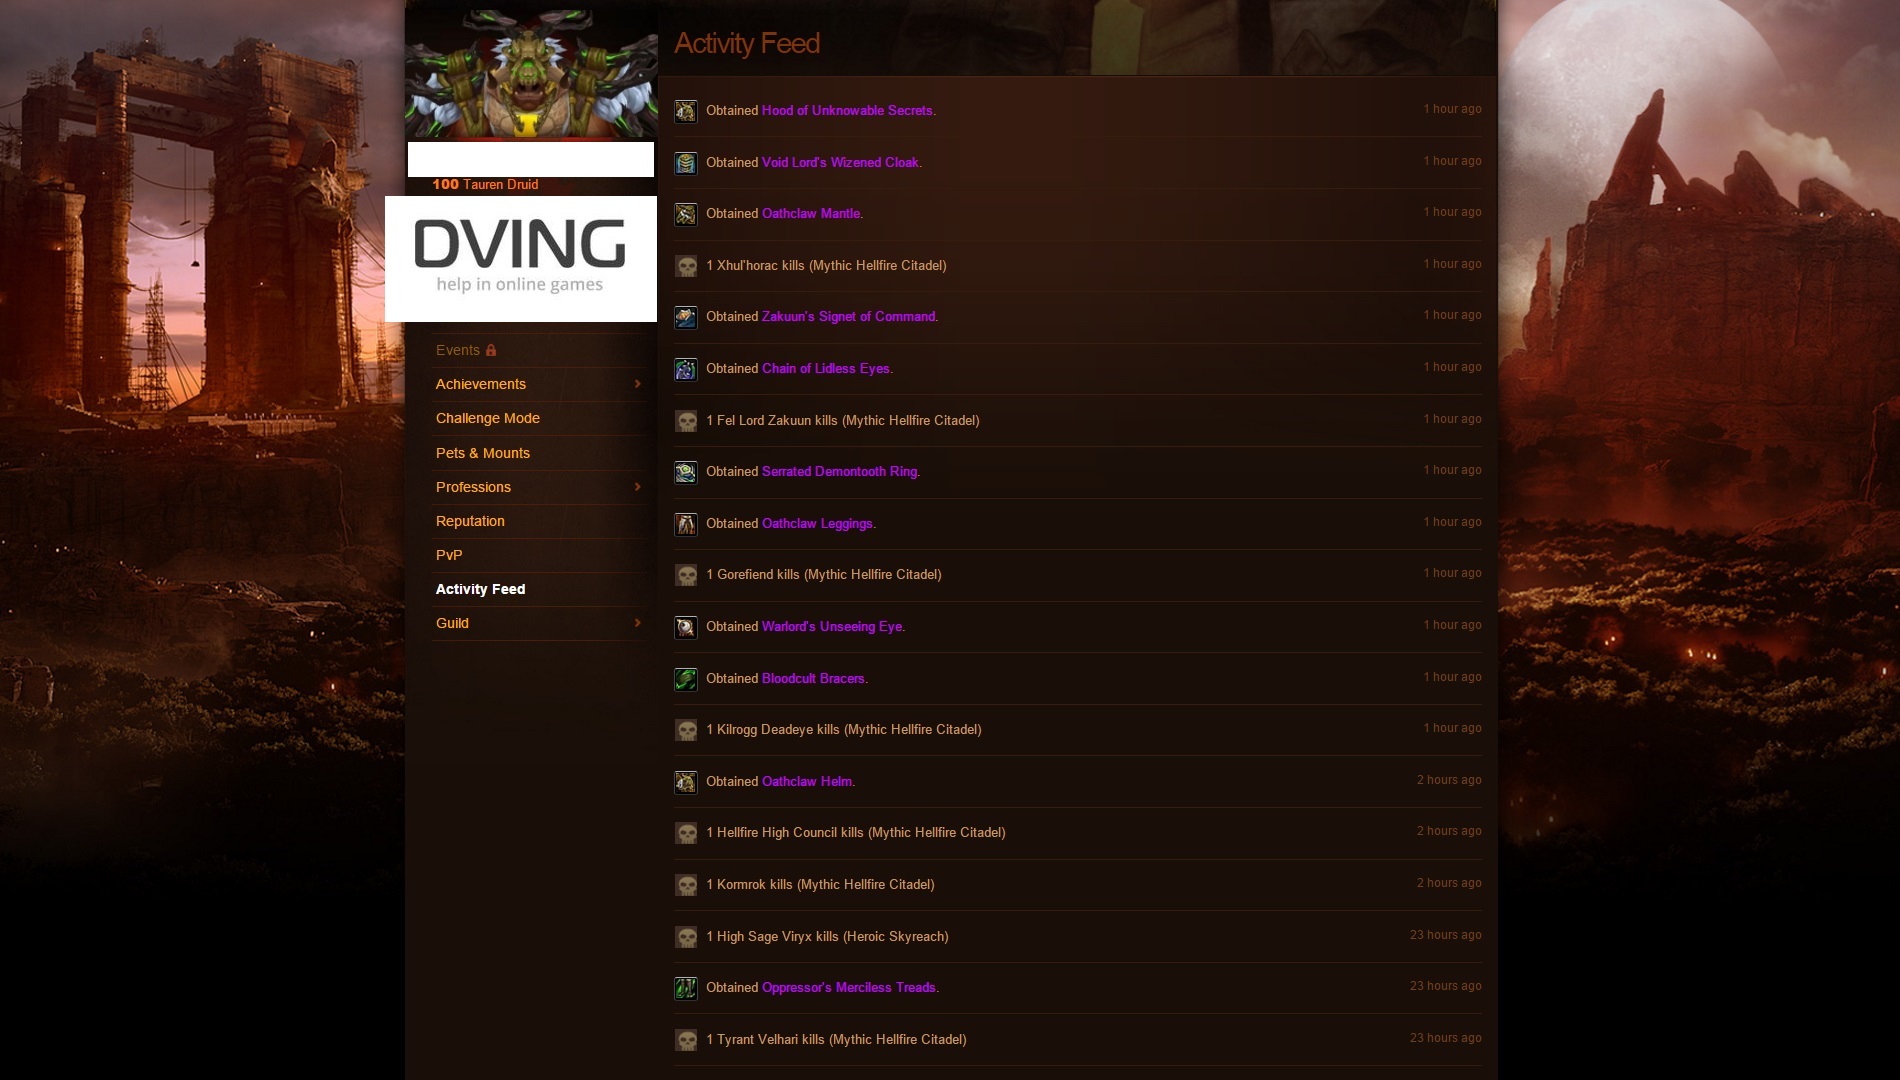Open Oathclaw Leggings item link
The image size is (1900, 1080).
(817, 524)
